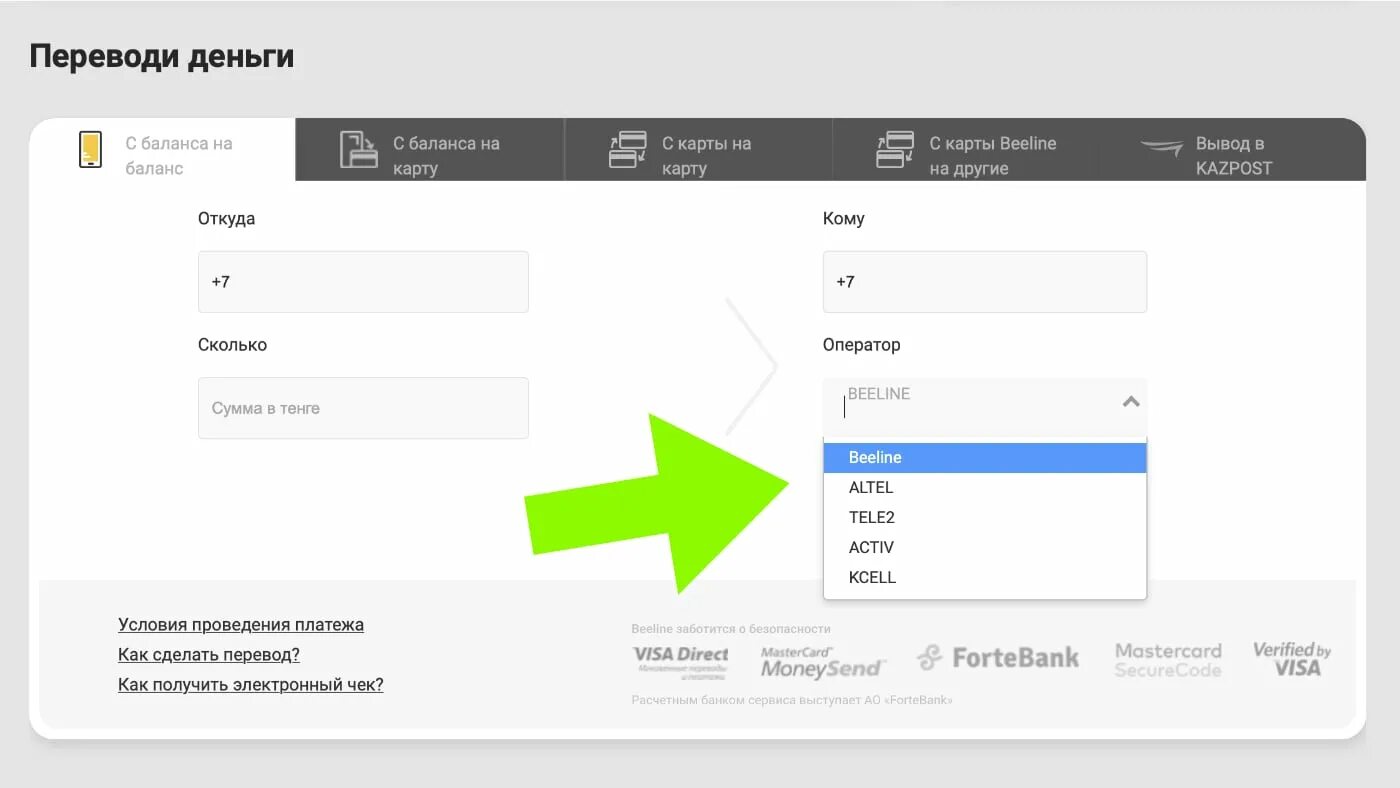Click the card-to-card transfer icon
This screenshot has height=788, width=1400.
click(628, 150)
